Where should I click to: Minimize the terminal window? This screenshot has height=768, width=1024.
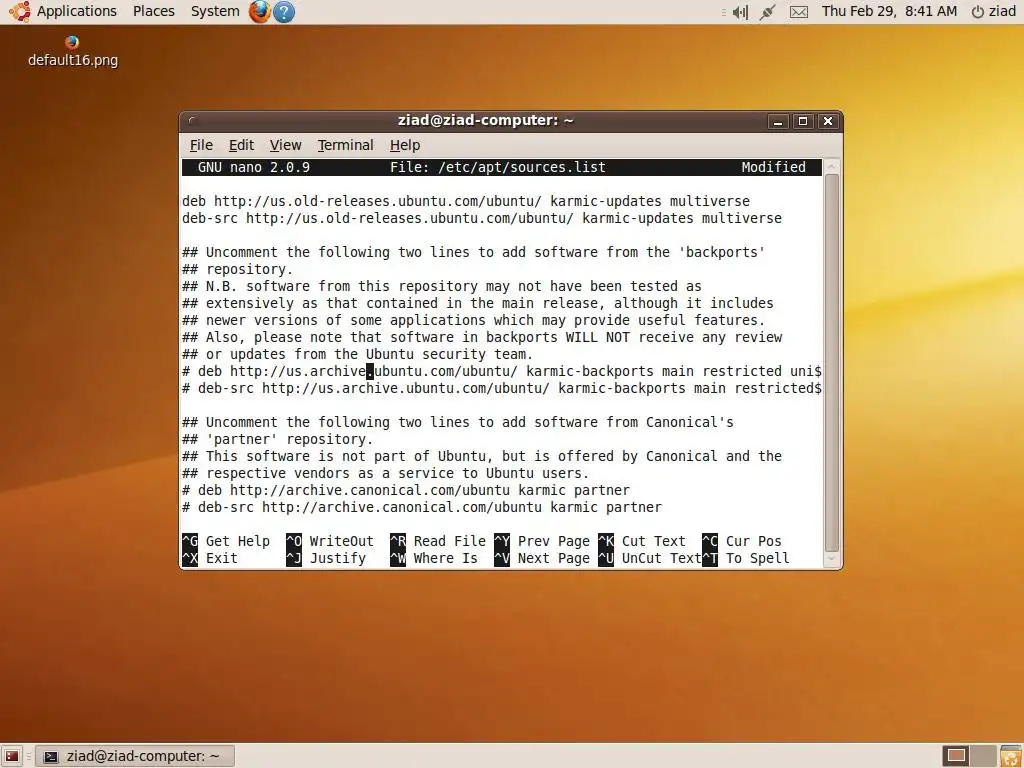[777, 121]
